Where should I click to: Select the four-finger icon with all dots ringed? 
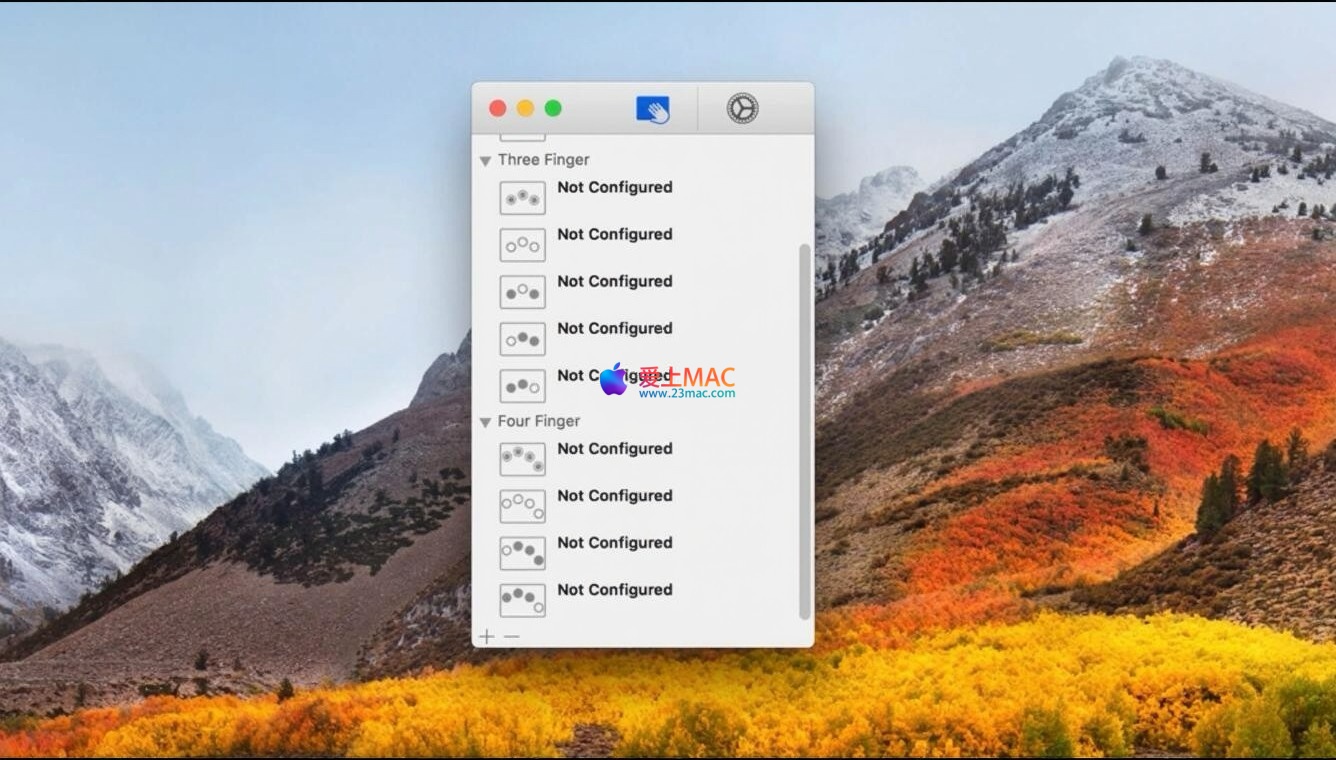pos(522,459)
